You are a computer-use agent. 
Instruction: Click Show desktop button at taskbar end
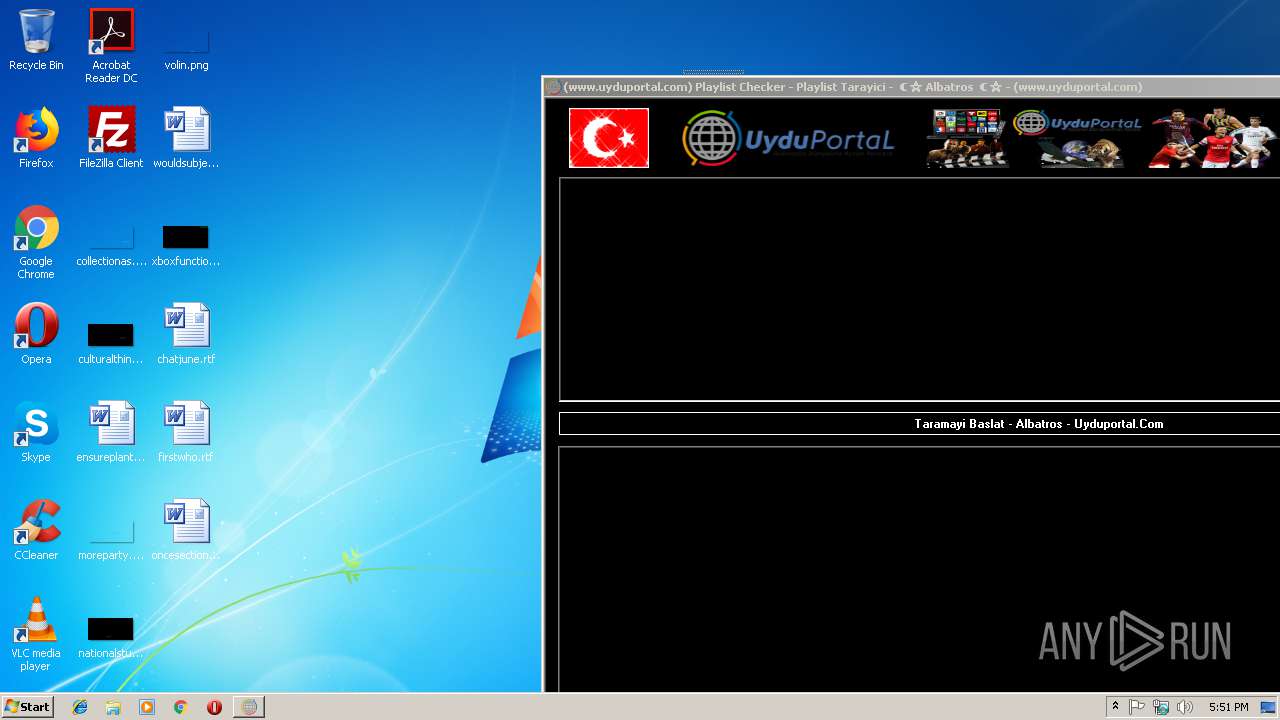pyautogui.click(x=1270, y=707)
